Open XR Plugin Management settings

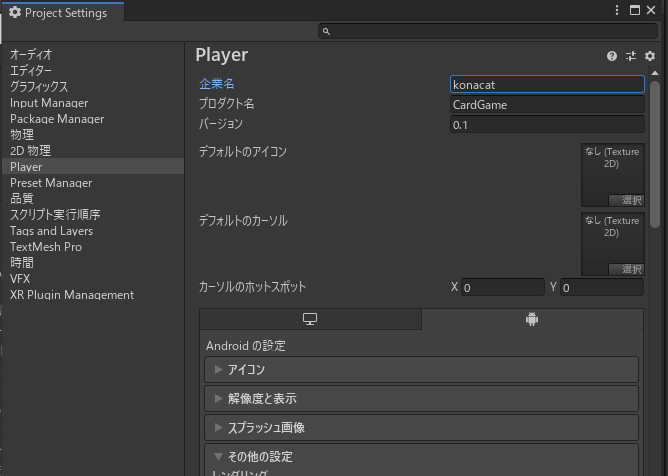[93, 295]
